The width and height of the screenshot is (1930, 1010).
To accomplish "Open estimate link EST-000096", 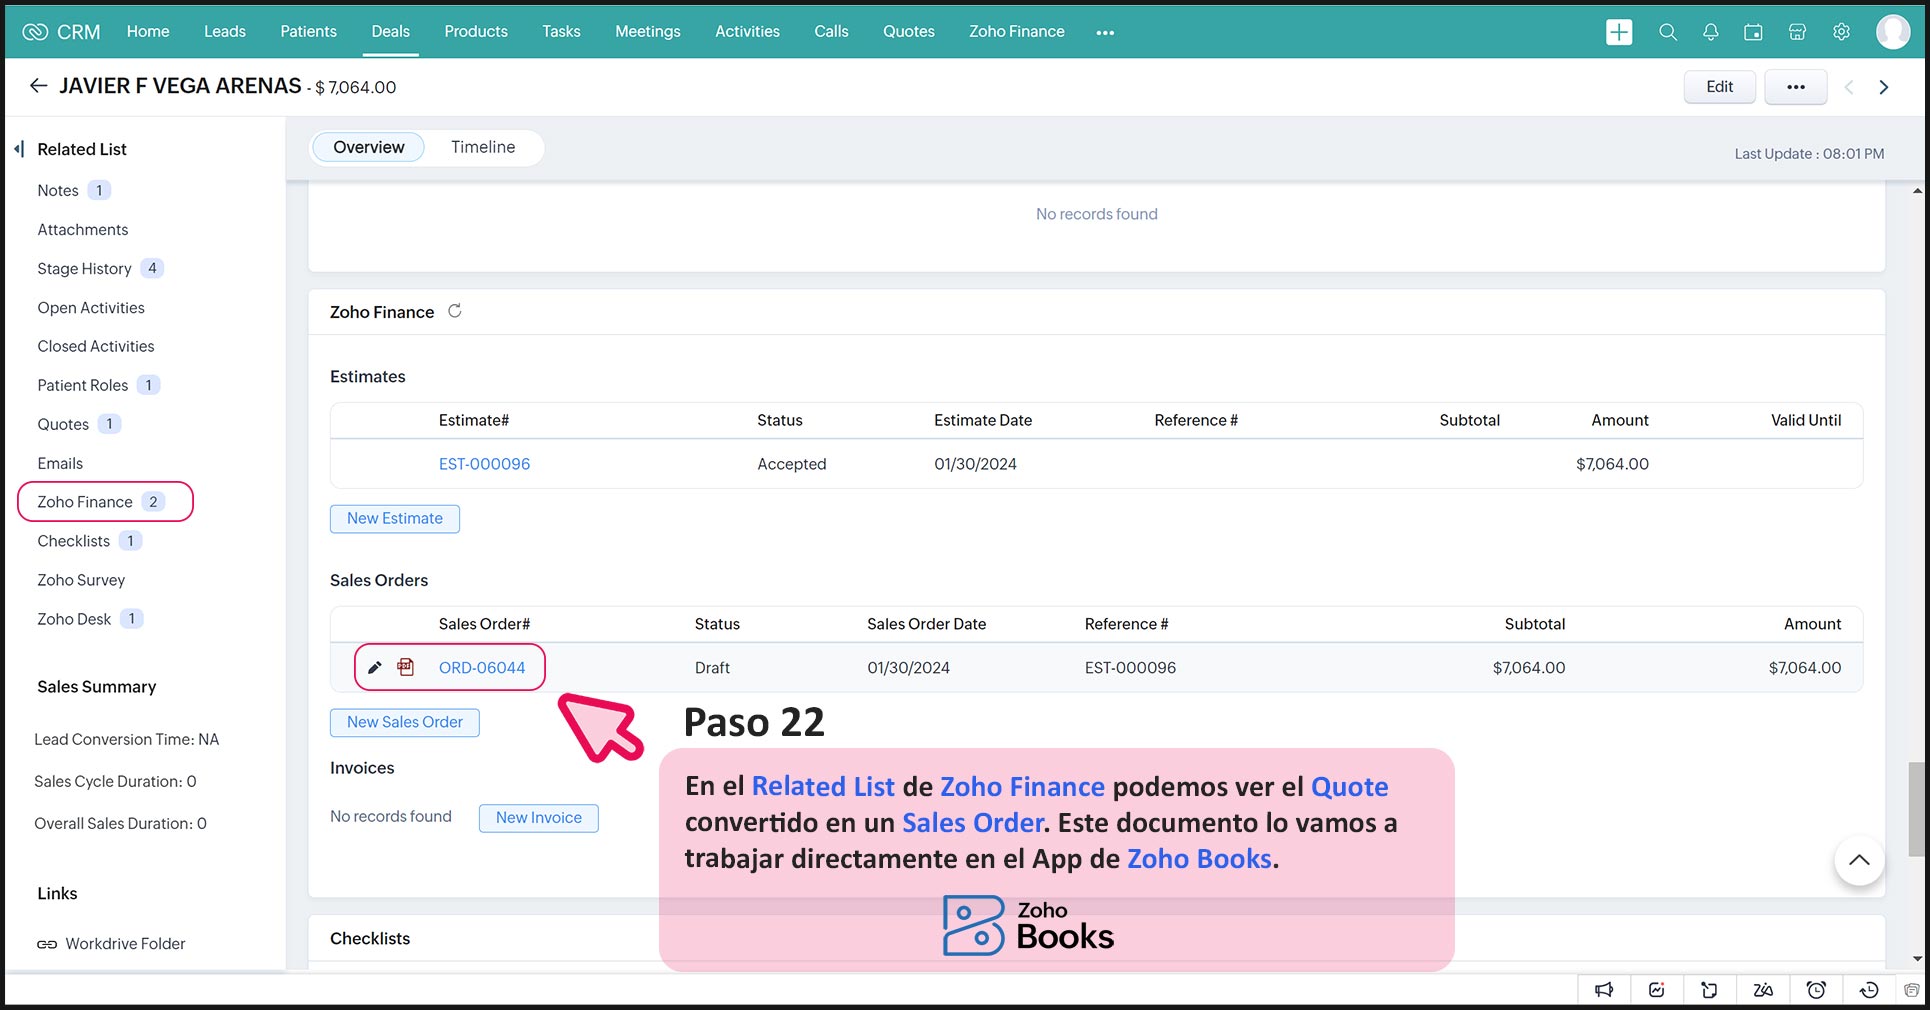I will pos(484,464).
